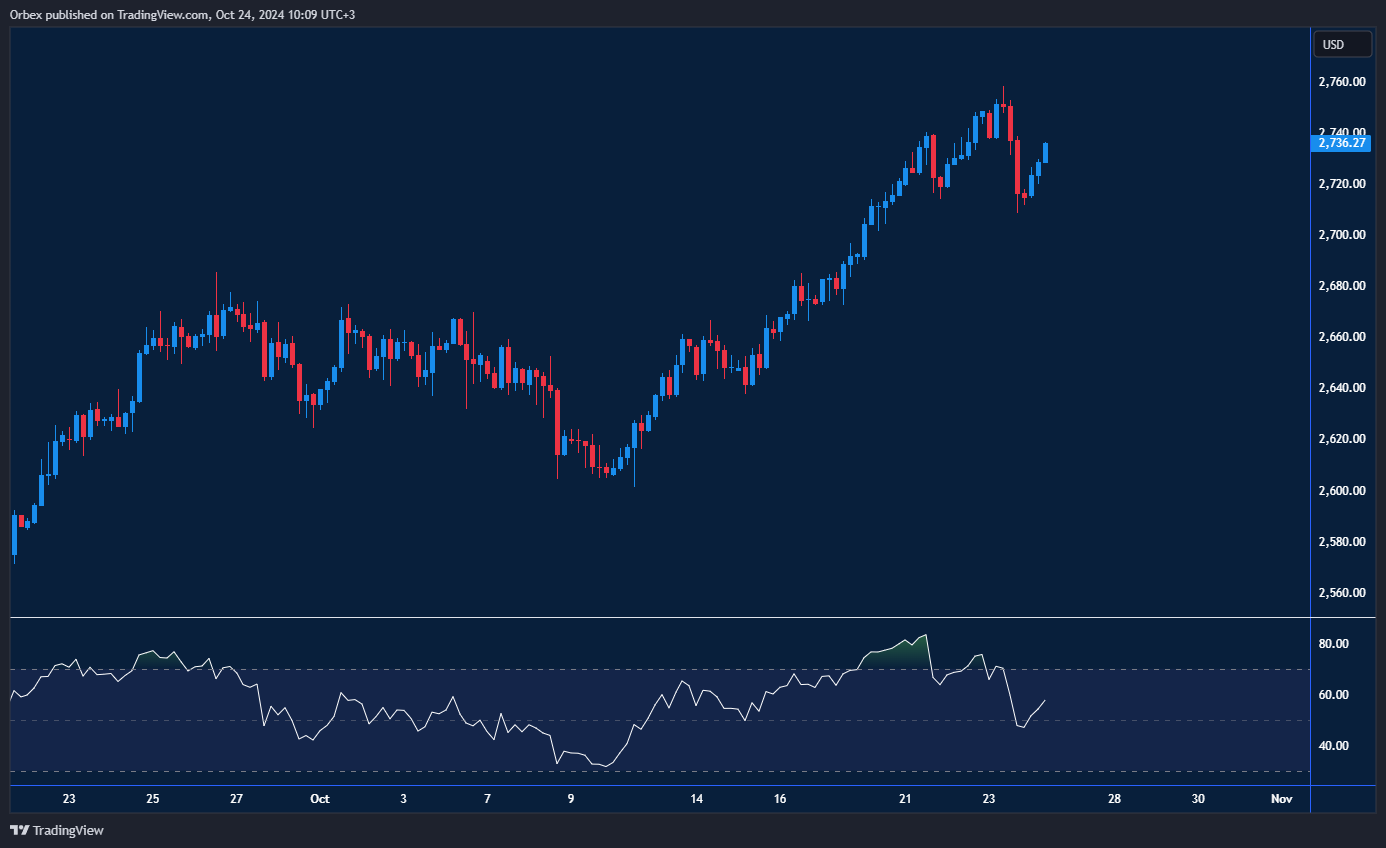Click the 2,600.00 level on price scale

coord(1341,491)
